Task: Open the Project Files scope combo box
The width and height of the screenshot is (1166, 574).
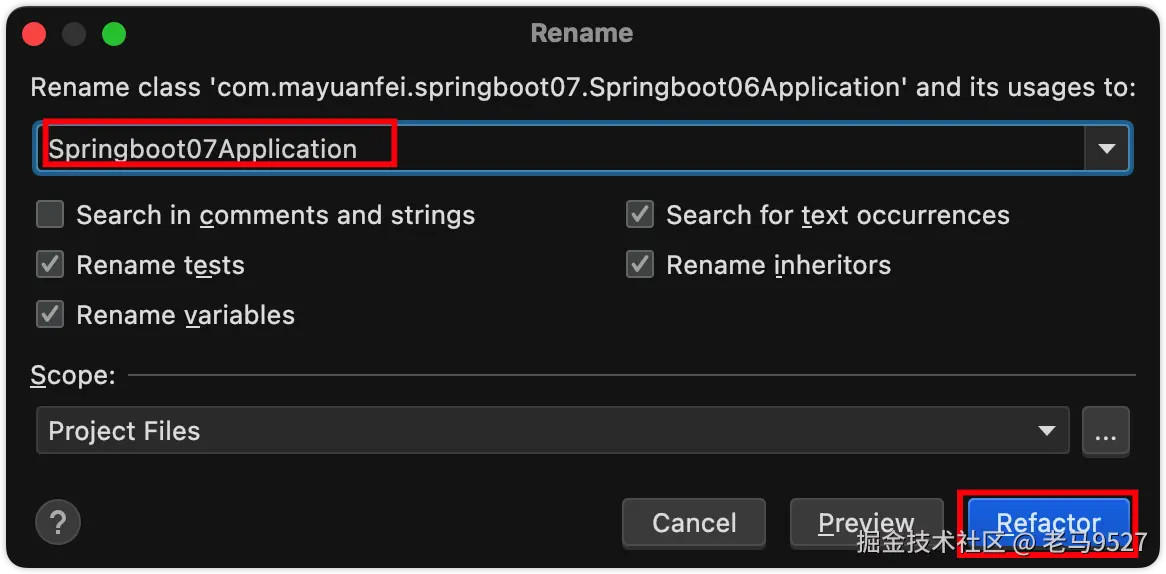Action: [540, 431]
